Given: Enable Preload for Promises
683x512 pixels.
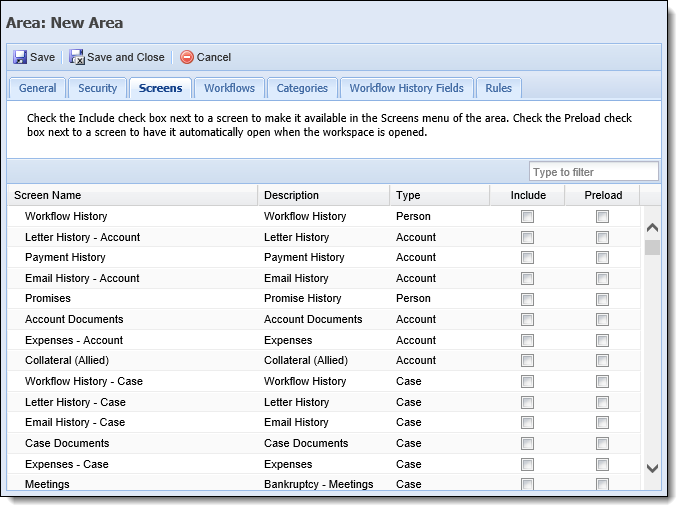Looking at the screenshot, I should click(602, 299).
